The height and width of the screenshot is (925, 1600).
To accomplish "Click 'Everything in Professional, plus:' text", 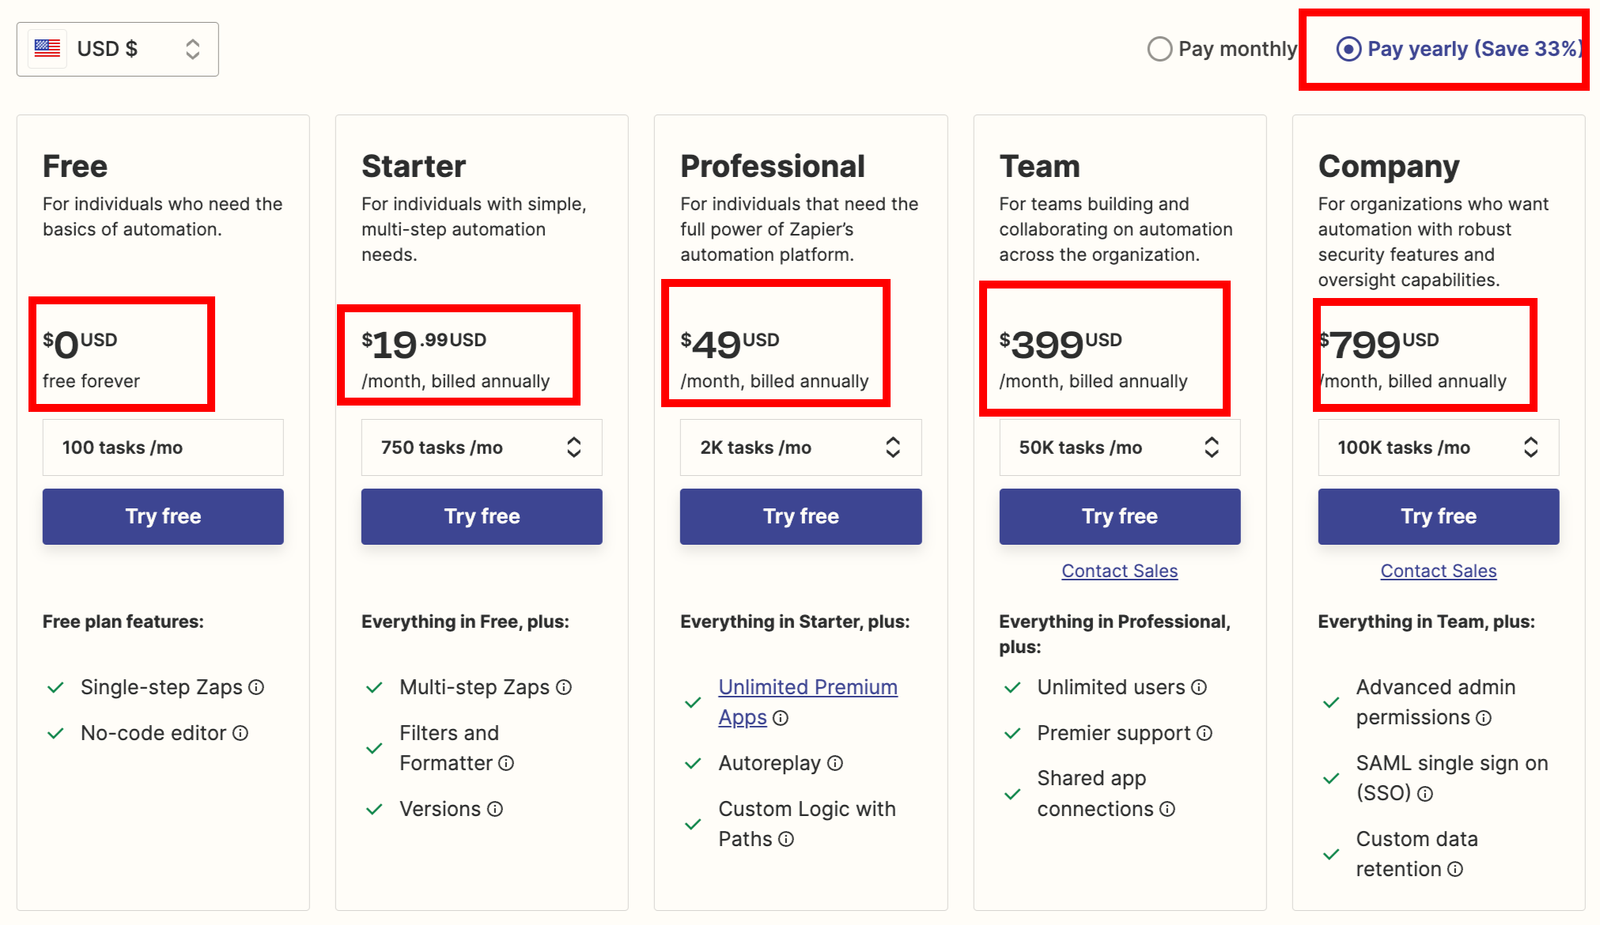I will pos(1114,634).
